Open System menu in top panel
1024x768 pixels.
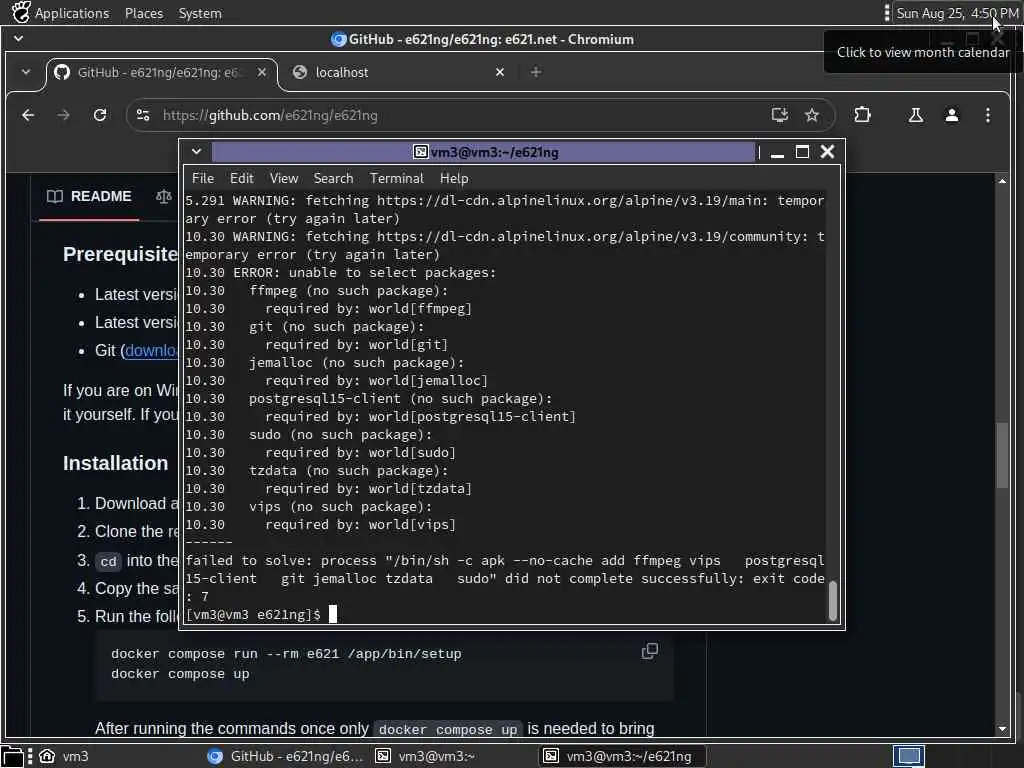200,13
